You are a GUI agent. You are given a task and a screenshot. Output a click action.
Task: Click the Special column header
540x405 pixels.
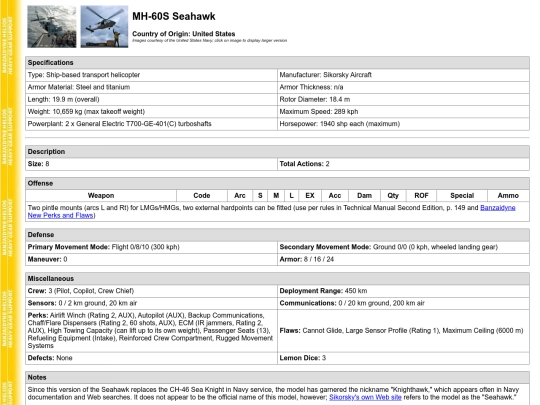click(462, 196)
